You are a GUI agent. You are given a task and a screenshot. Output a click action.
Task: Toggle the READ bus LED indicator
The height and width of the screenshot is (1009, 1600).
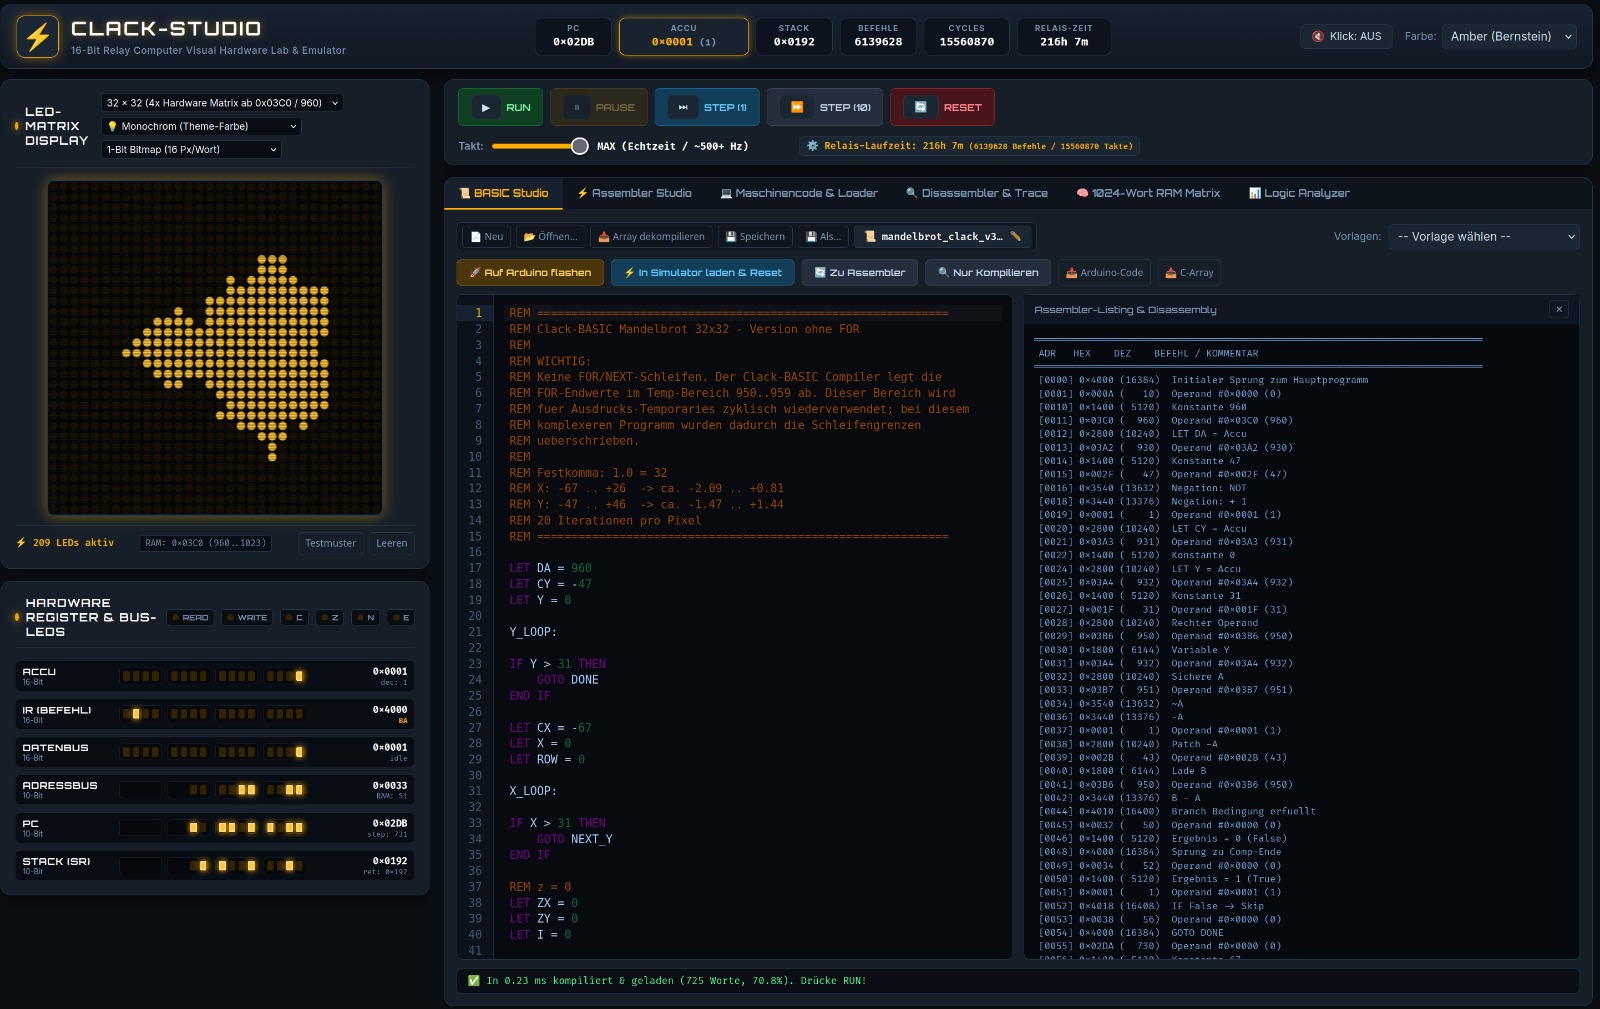[x=189, y=618]
